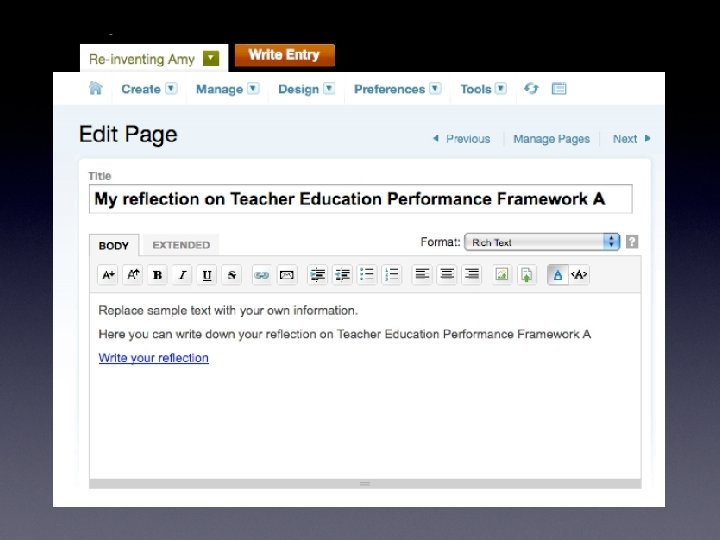Viewport: 720px width, 540px height.
Task: Open format help question mark icon
Action: click(632, 242)
